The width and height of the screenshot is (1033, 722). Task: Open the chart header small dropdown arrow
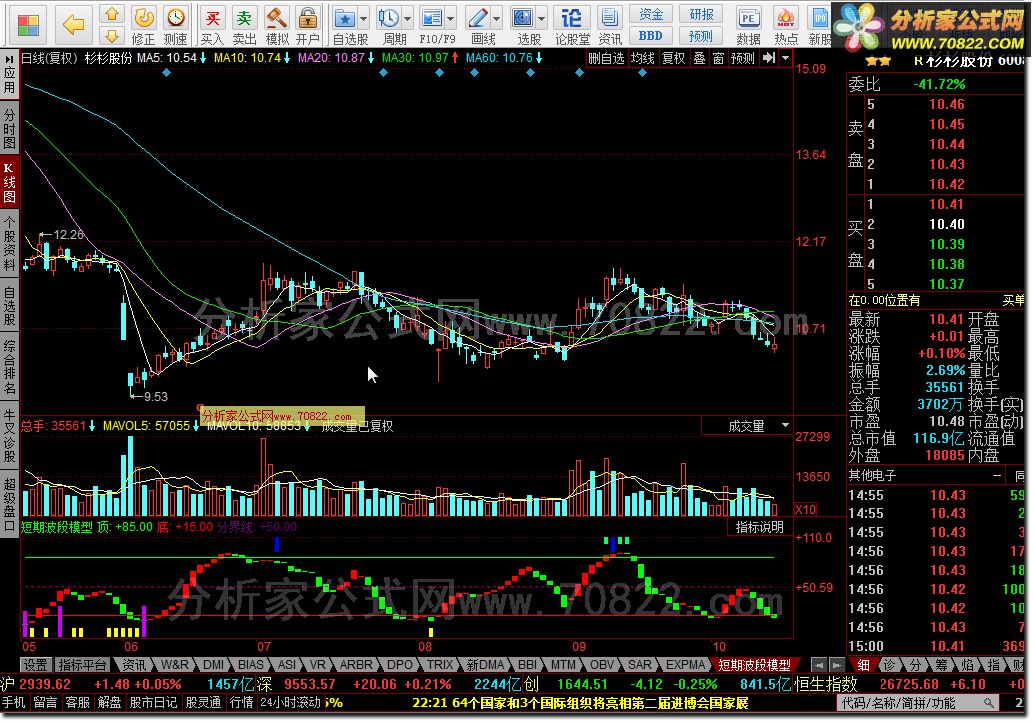point(785,58)
